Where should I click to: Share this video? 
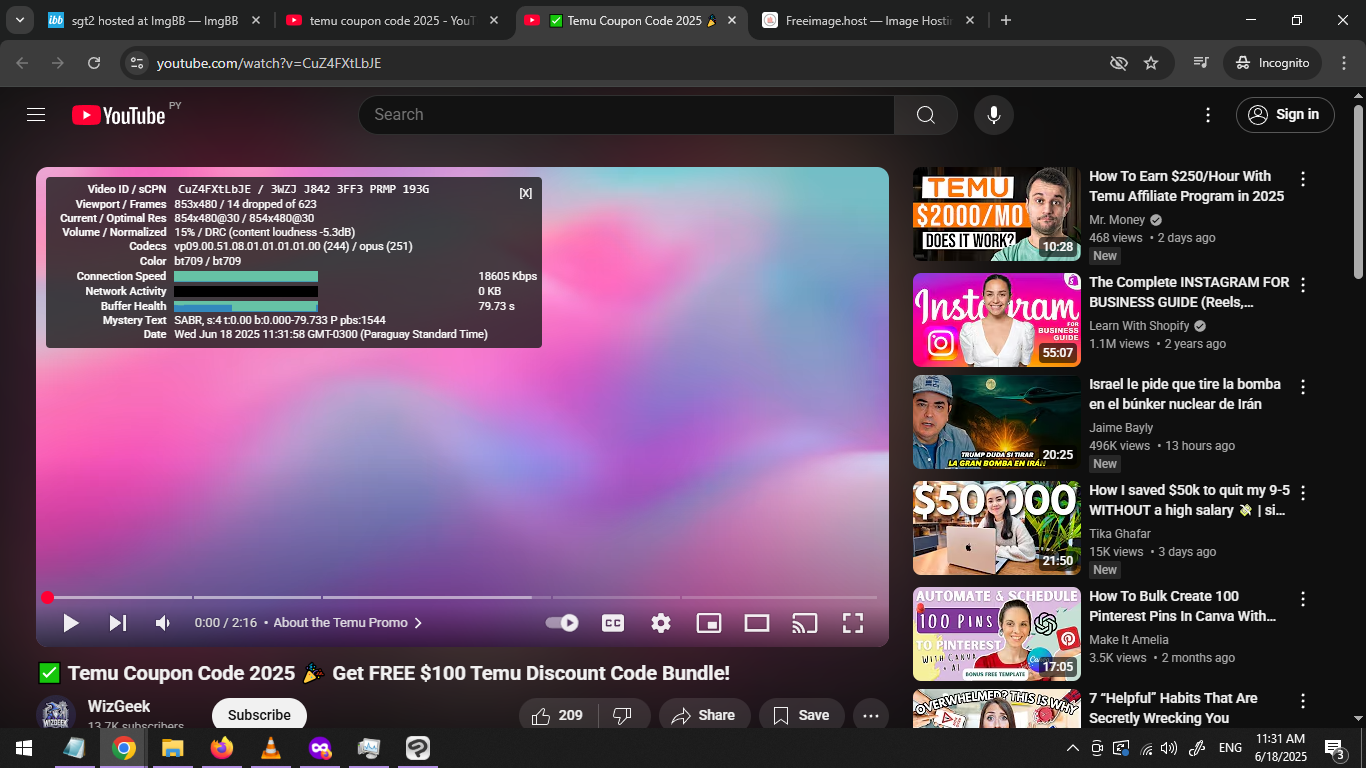pos(704,715)
